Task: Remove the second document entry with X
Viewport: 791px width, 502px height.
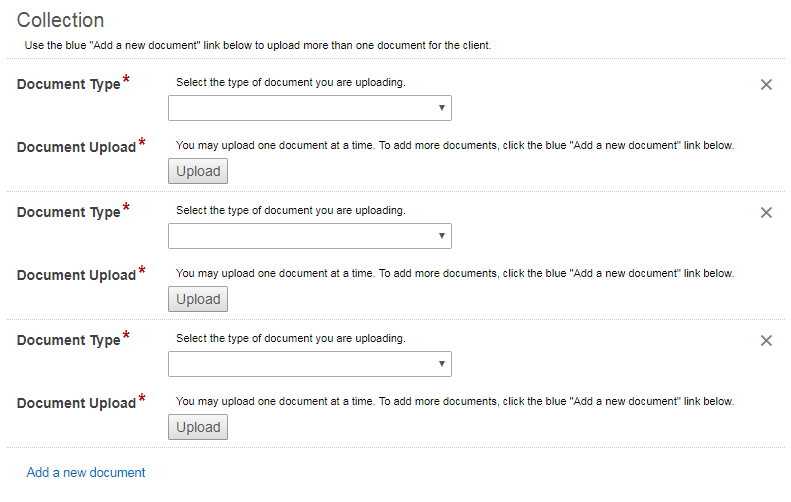Action: [x=766, y=213]
